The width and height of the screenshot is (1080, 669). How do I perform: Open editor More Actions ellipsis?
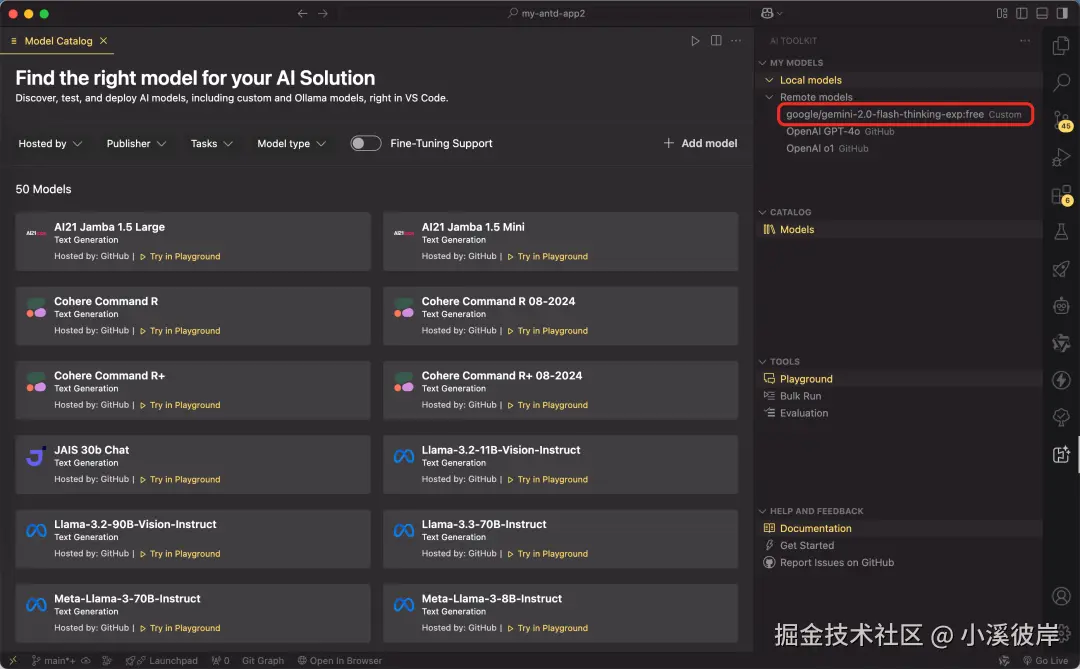tap(736, 41)
